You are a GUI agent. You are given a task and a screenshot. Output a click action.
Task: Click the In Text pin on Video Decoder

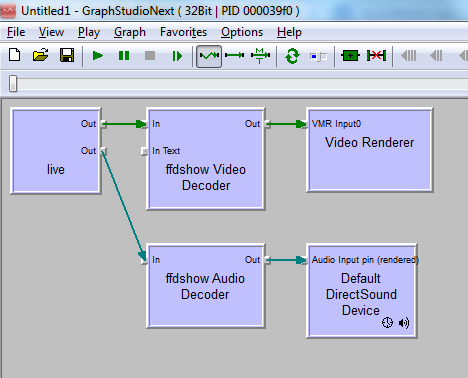[144, 151]
